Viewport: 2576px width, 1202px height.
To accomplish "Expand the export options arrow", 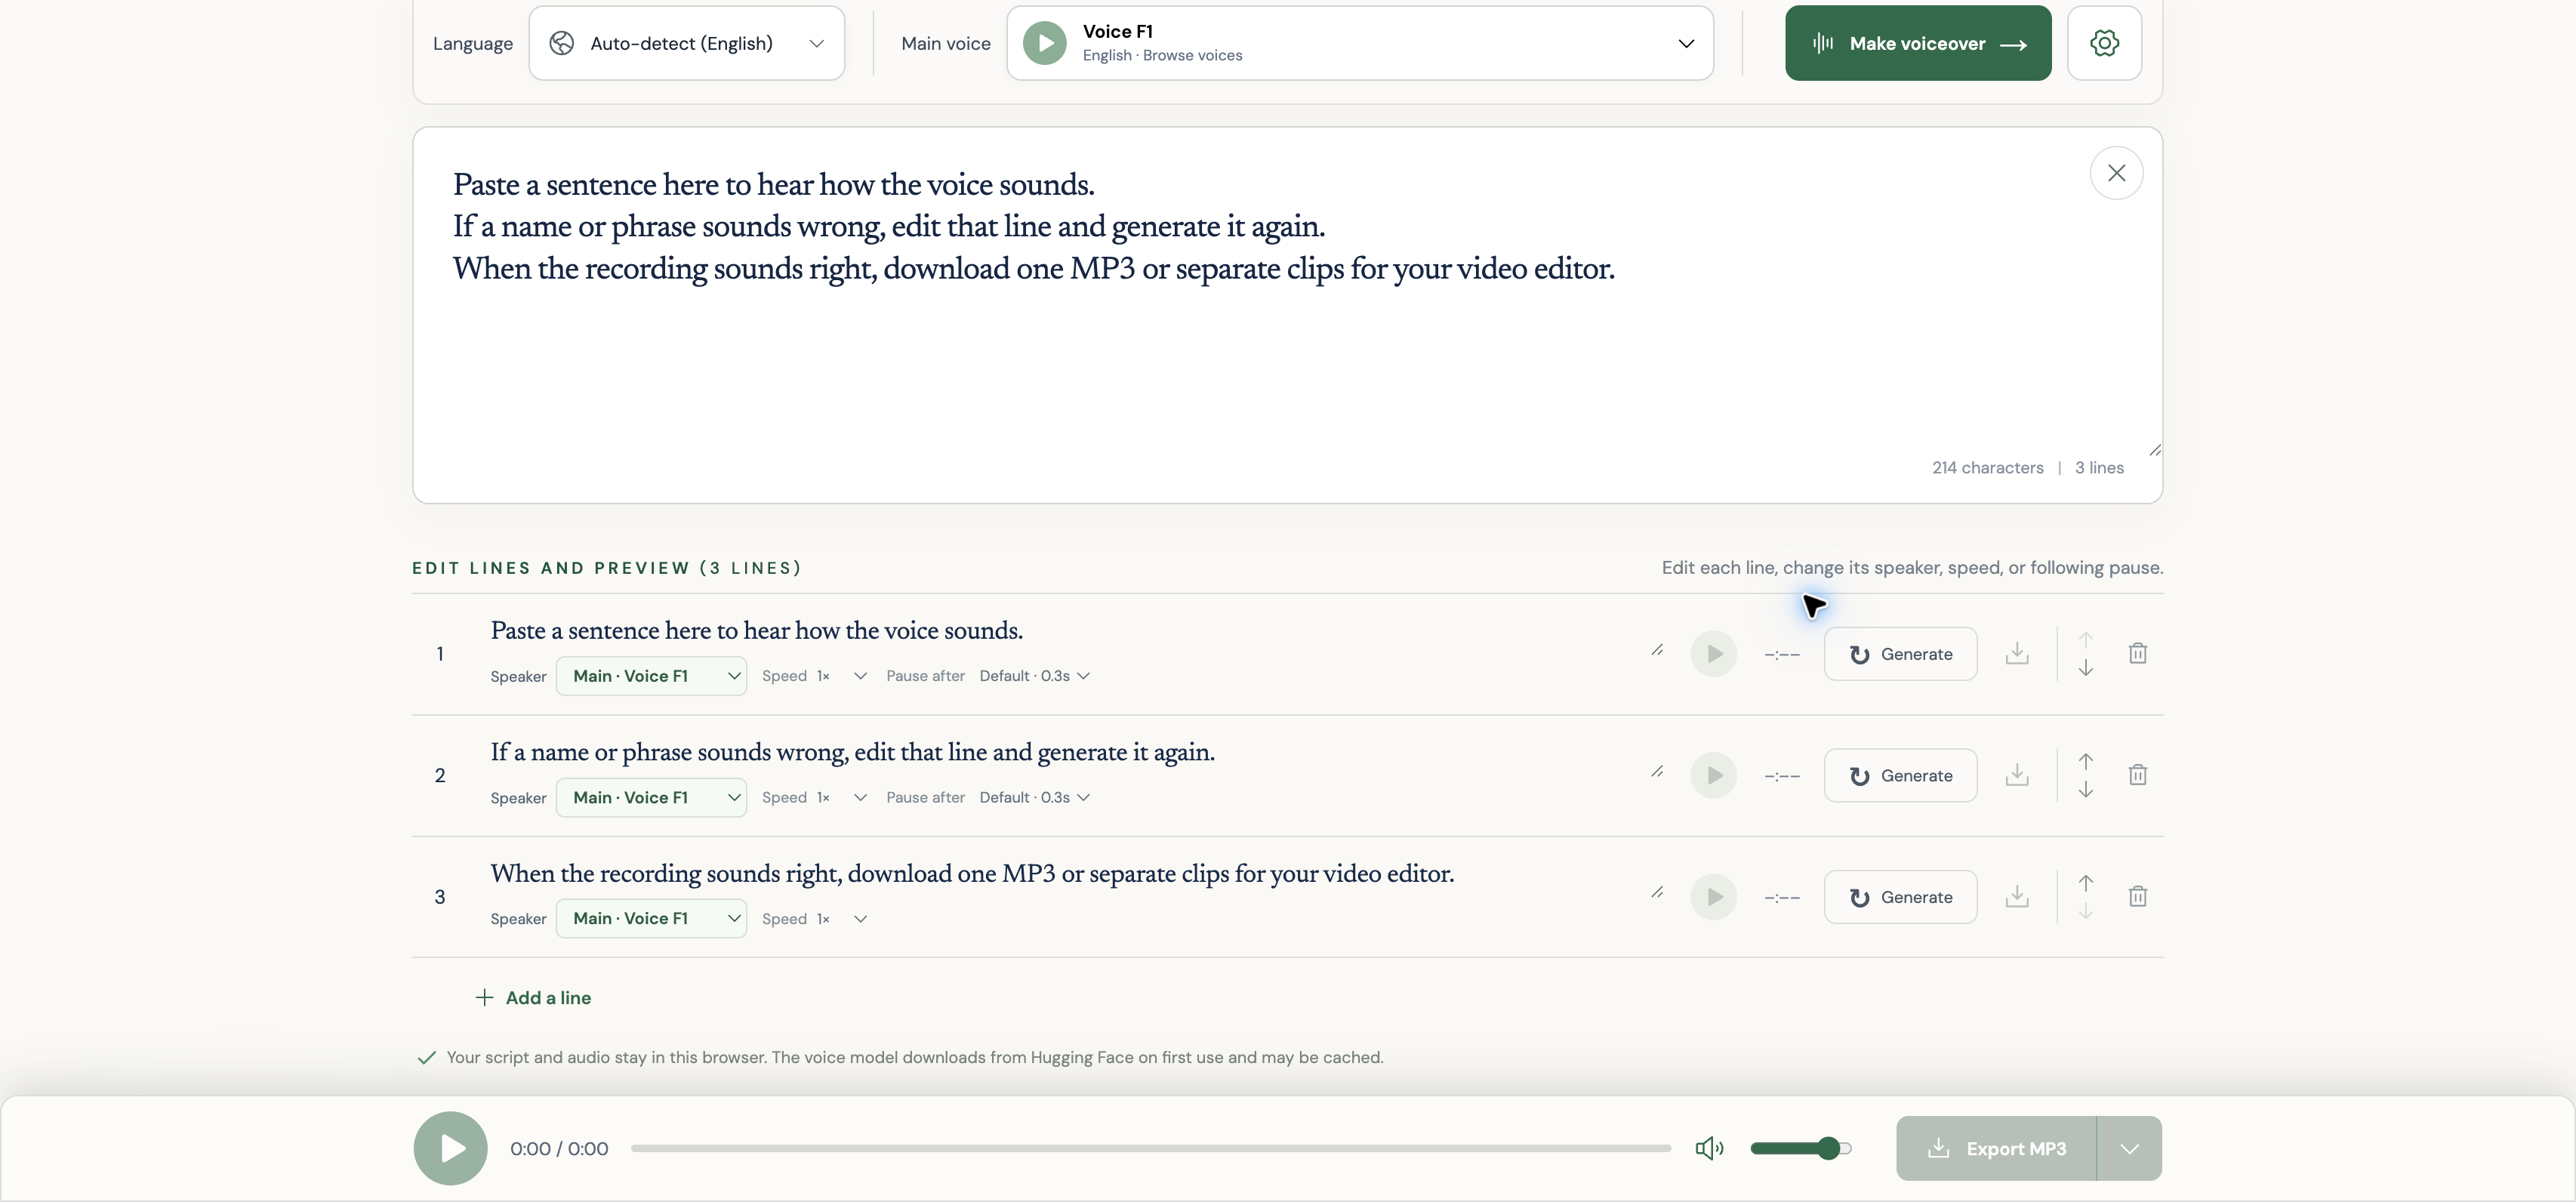I will tap(2130, 1148).
